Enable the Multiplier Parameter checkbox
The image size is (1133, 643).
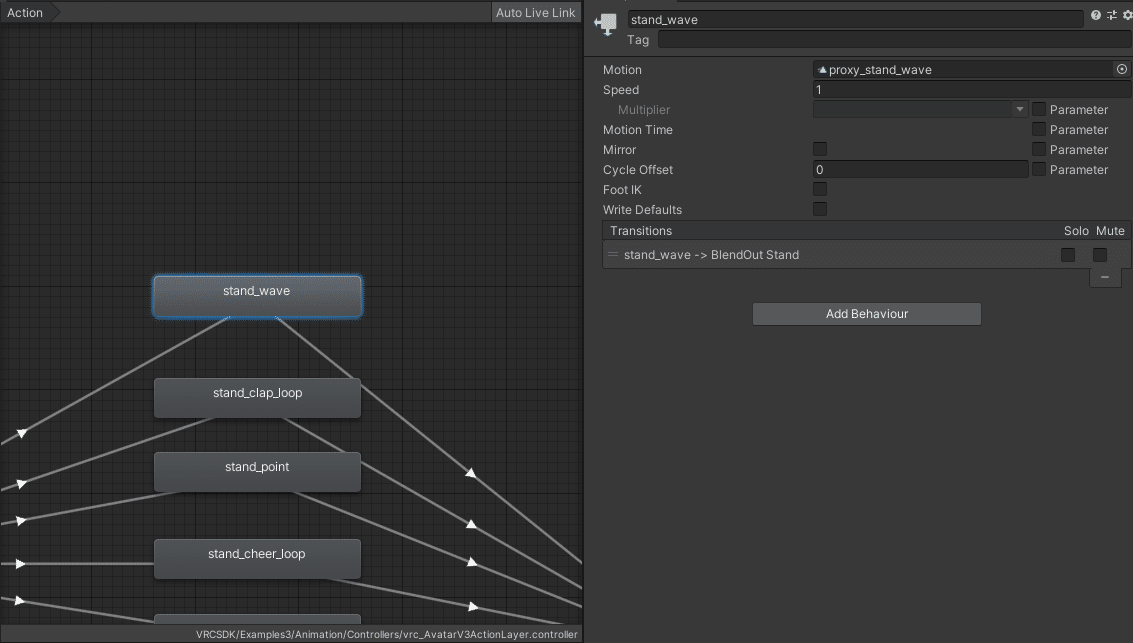tap(1038, 109)
